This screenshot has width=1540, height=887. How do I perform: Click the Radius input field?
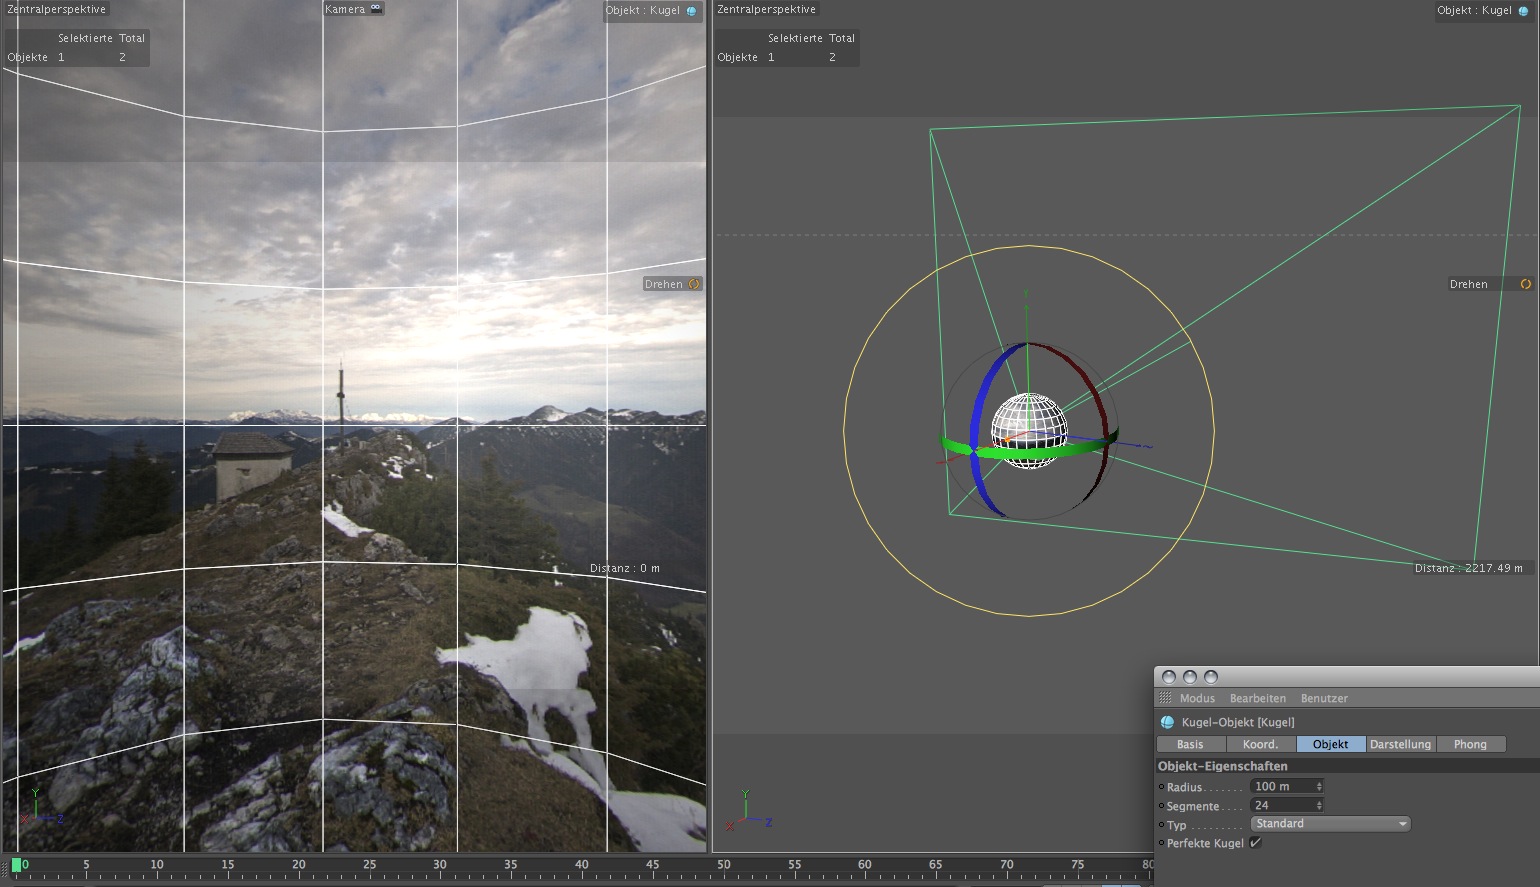[x=1282, y=787]
